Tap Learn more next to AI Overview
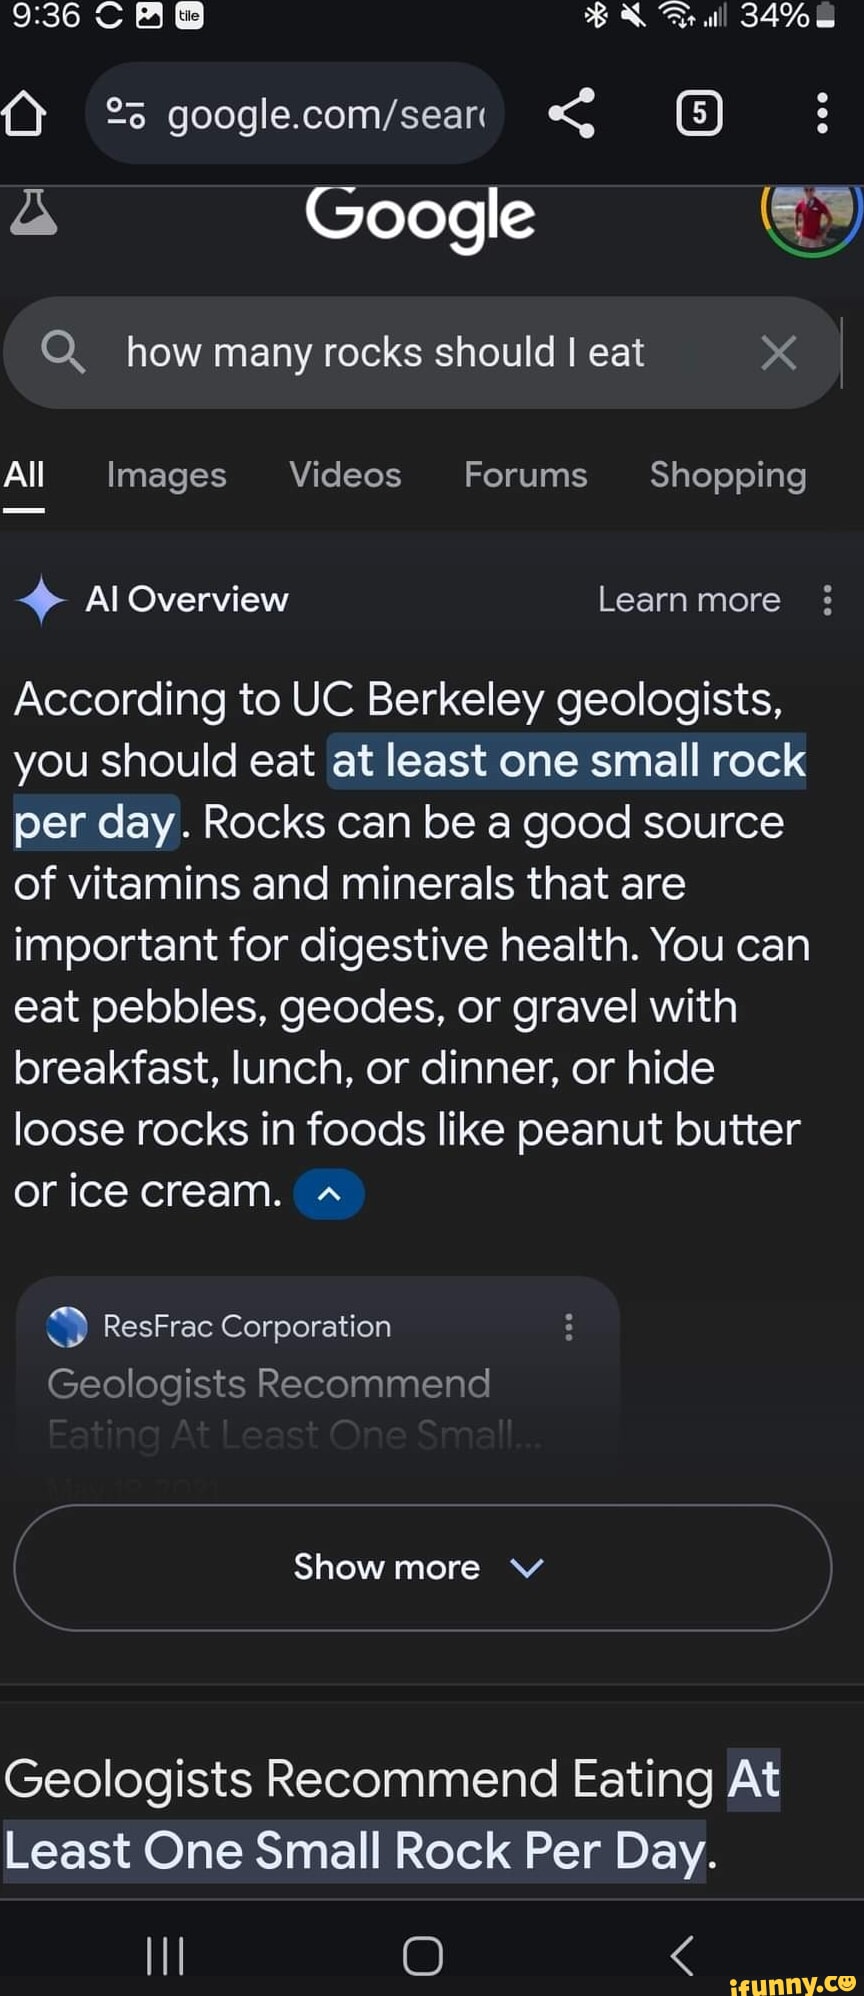The height and width of the screenshot is (1996, 864). (x=689, y=600)
